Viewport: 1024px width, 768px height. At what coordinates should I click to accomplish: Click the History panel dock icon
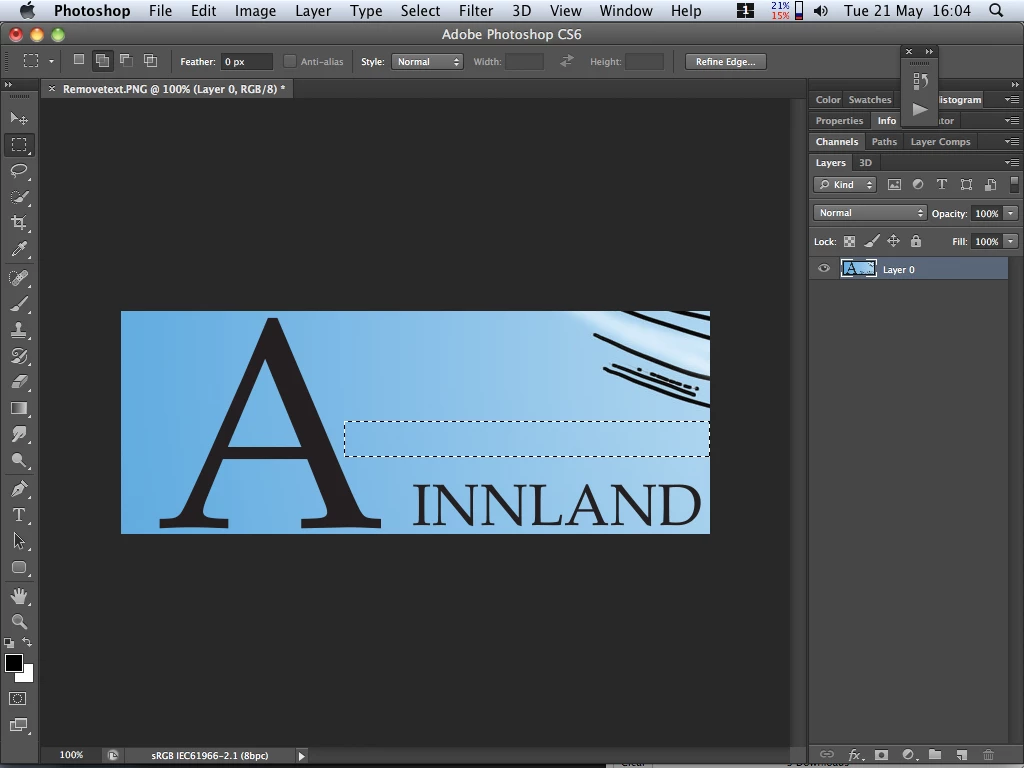(x=920, y=81)
